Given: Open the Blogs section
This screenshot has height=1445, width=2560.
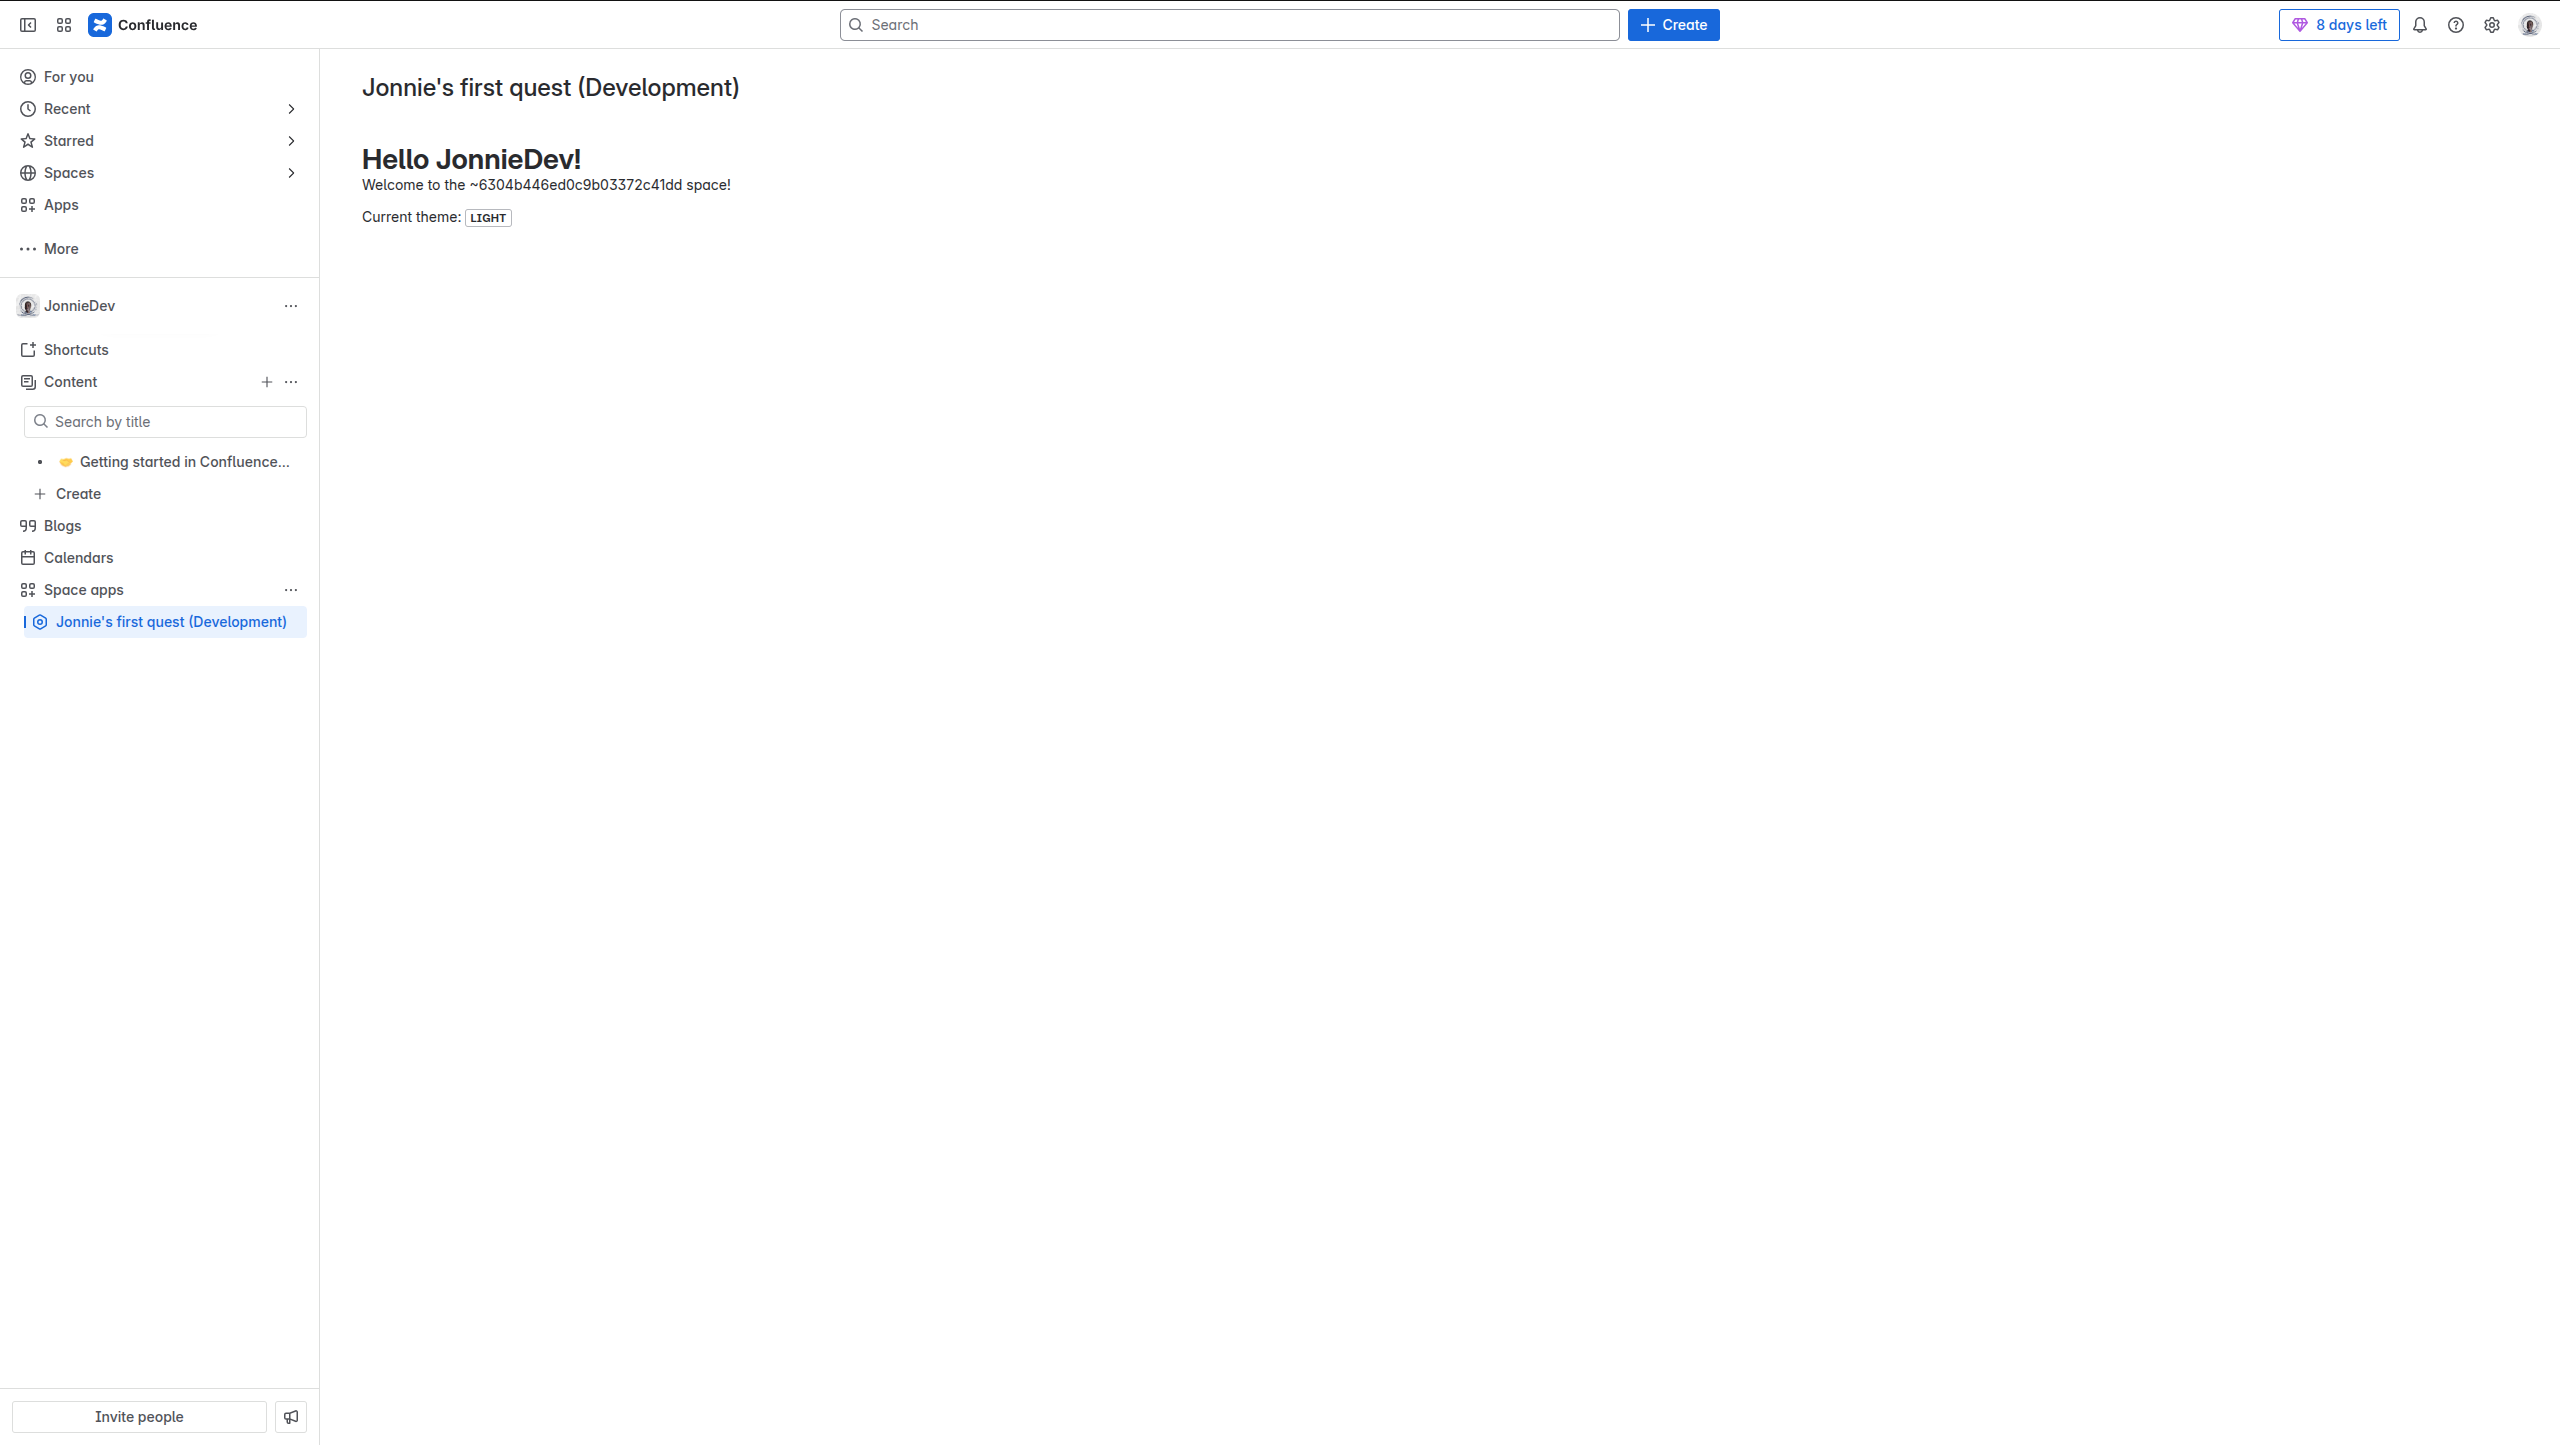Looking at the screenshot, I should (63, 526).
